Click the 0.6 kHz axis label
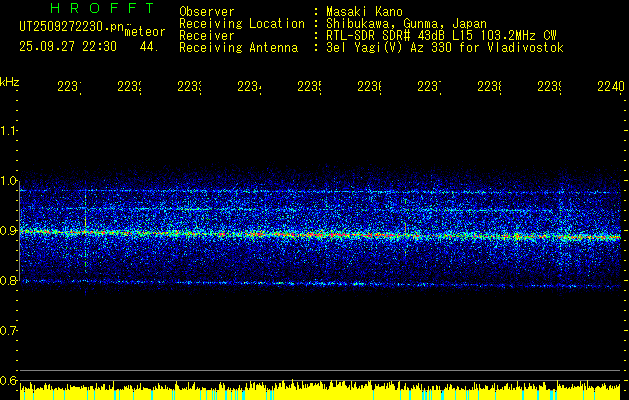 [9, 380]
